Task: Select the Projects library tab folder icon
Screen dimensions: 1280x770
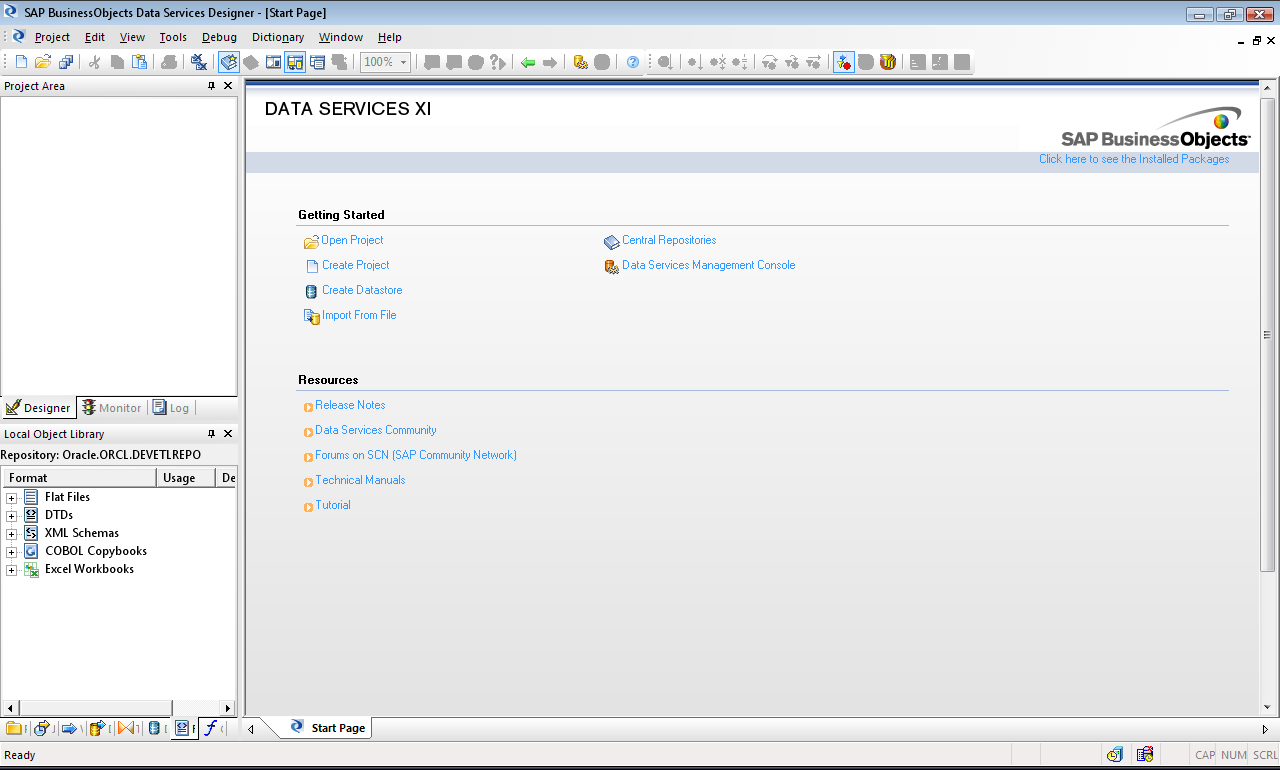Action: coord(14,728)
